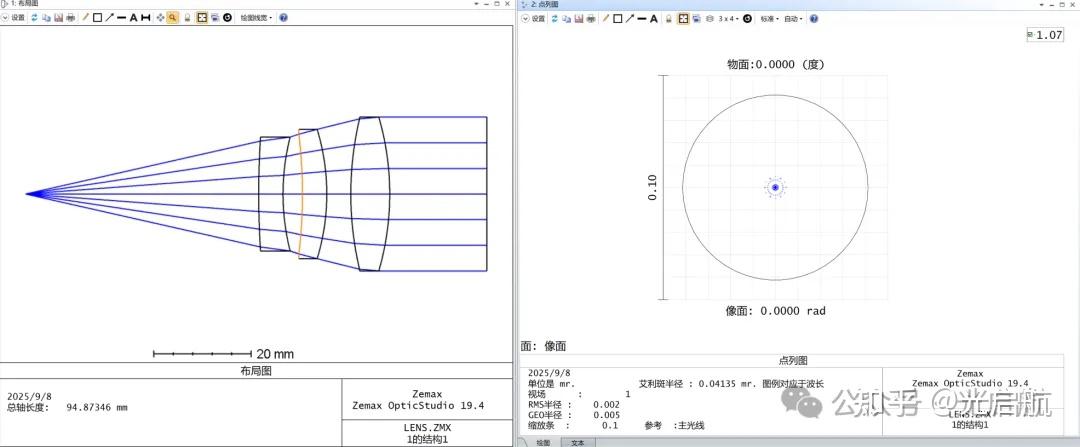The height and width of the screenshot is (447, 1080).
Task: Open help for the layout window
Action: (x=283, y=18)
